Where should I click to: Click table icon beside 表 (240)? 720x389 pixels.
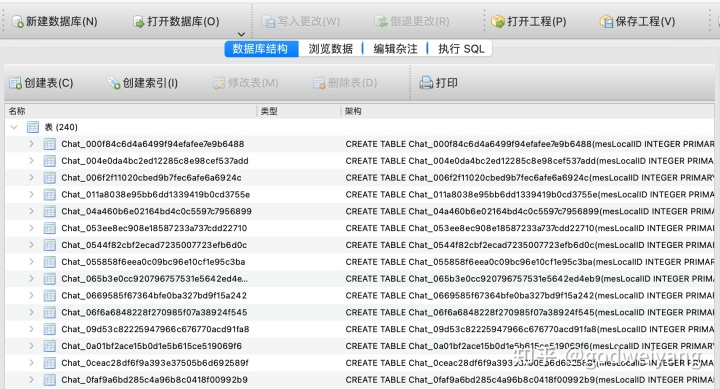point(33,127)
